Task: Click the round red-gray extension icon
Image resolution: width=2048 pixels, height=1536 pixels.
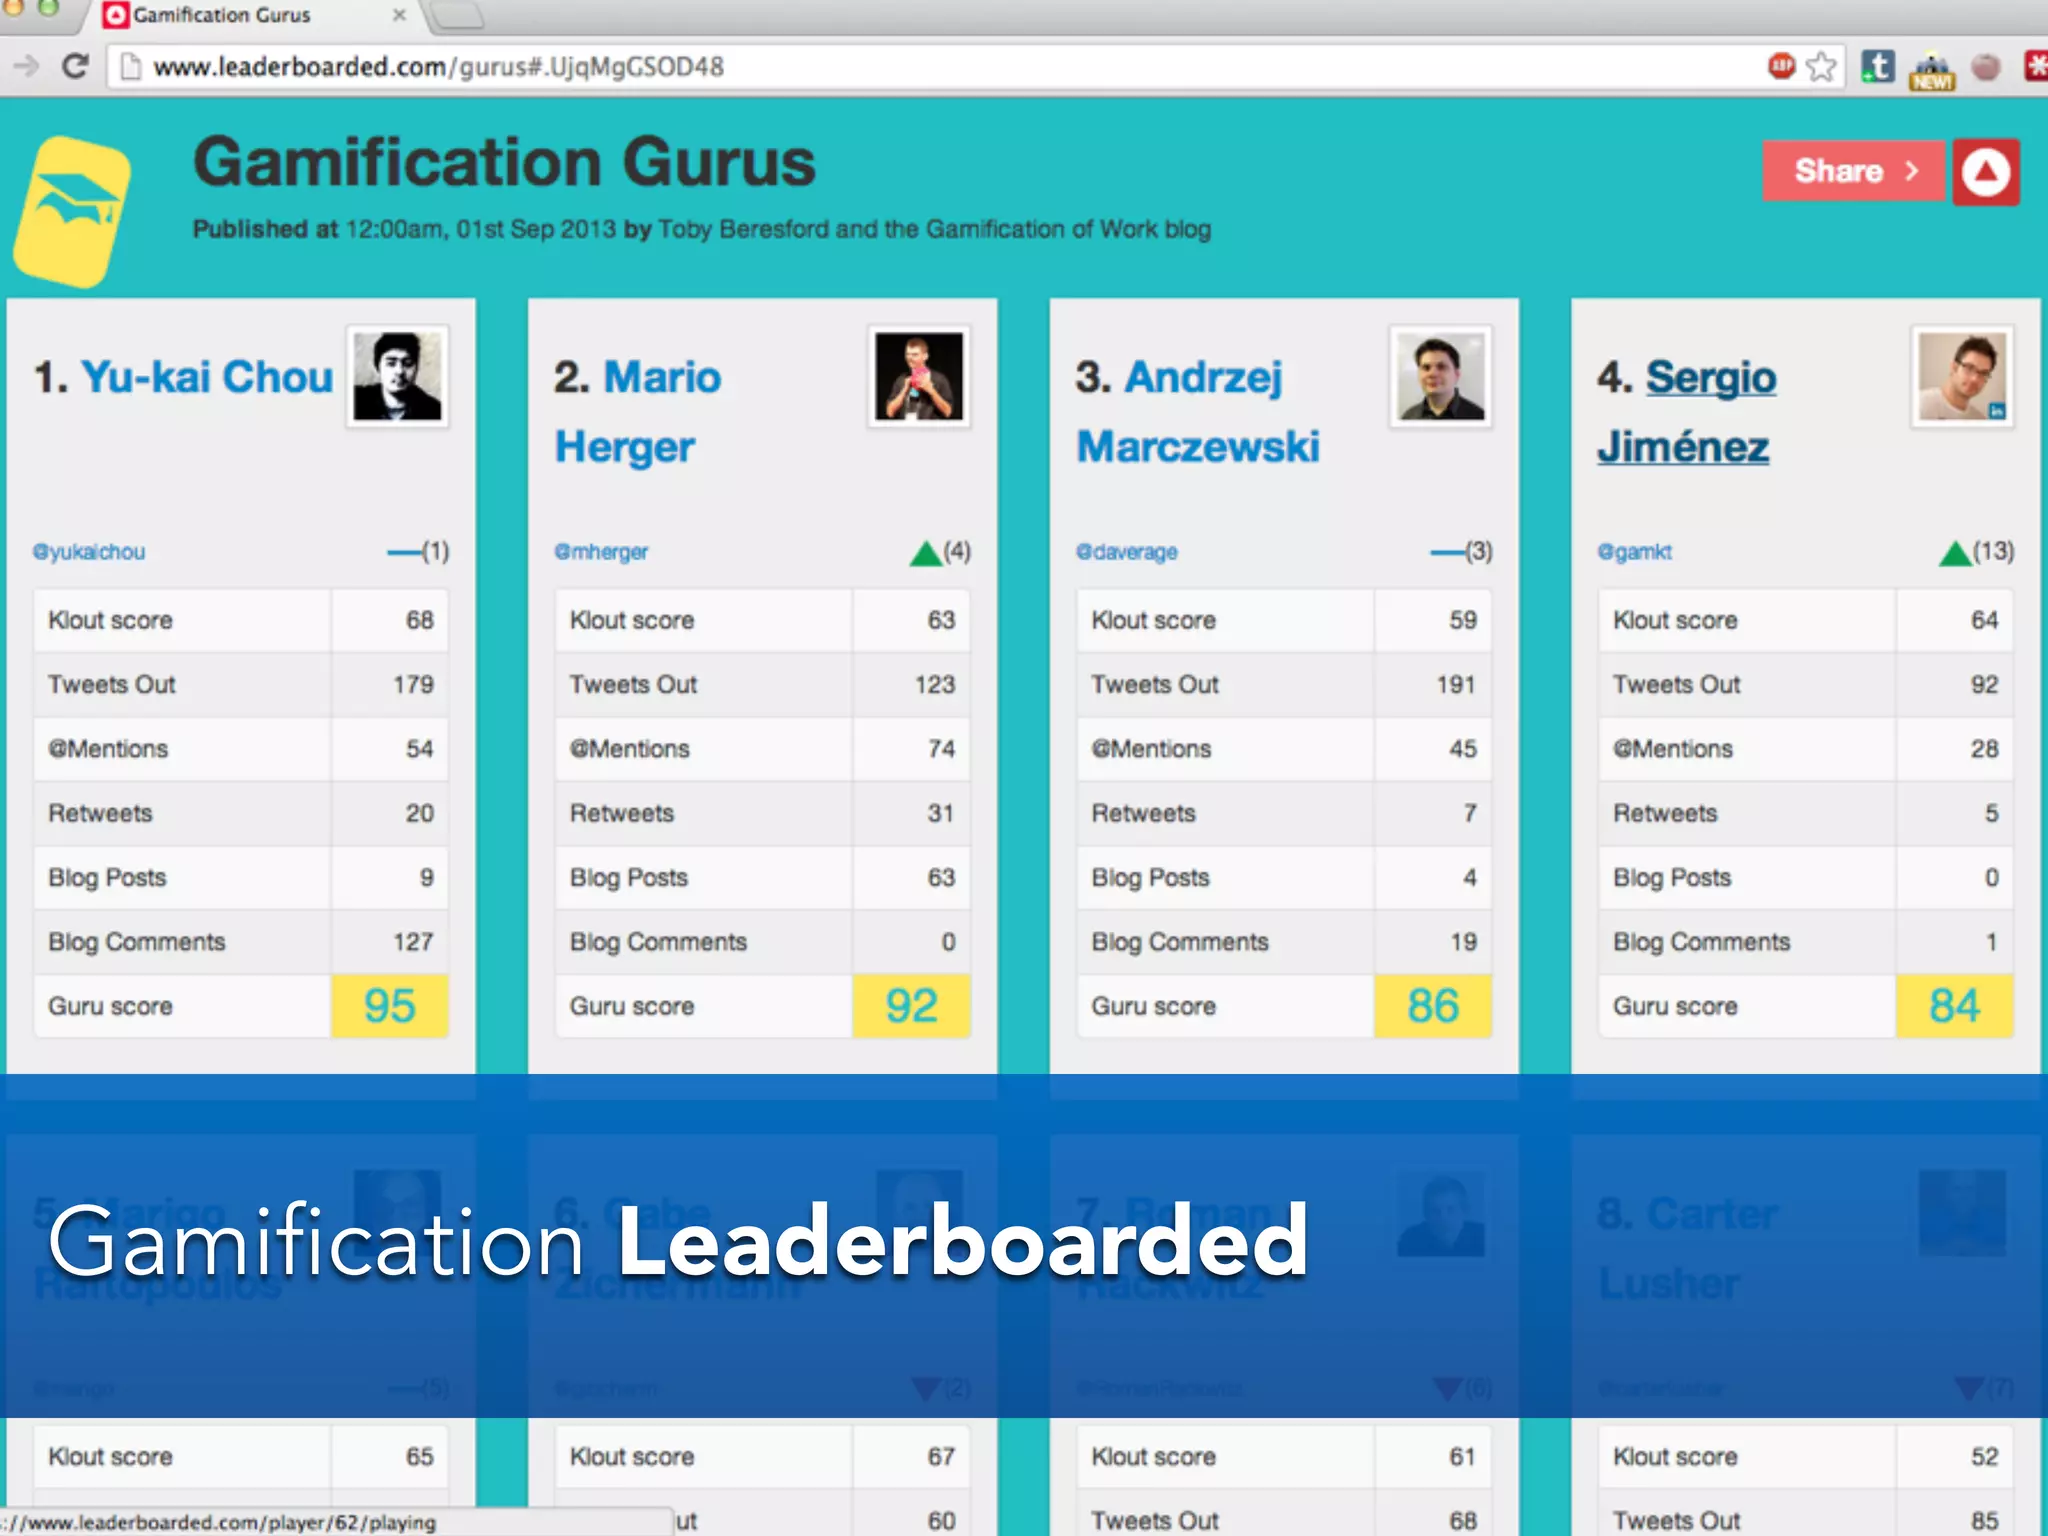Action: [x=1985, y=67]
